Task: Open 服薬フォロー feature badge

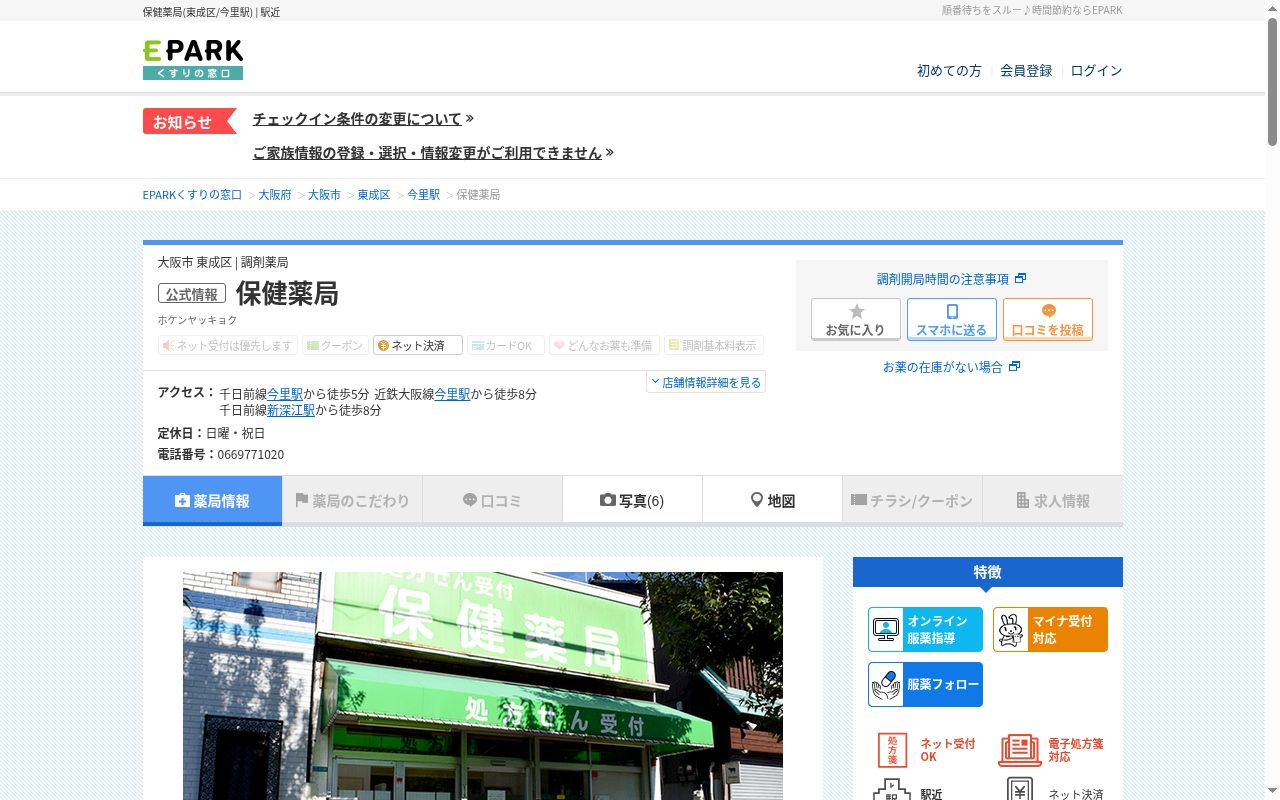Action: 925,685
